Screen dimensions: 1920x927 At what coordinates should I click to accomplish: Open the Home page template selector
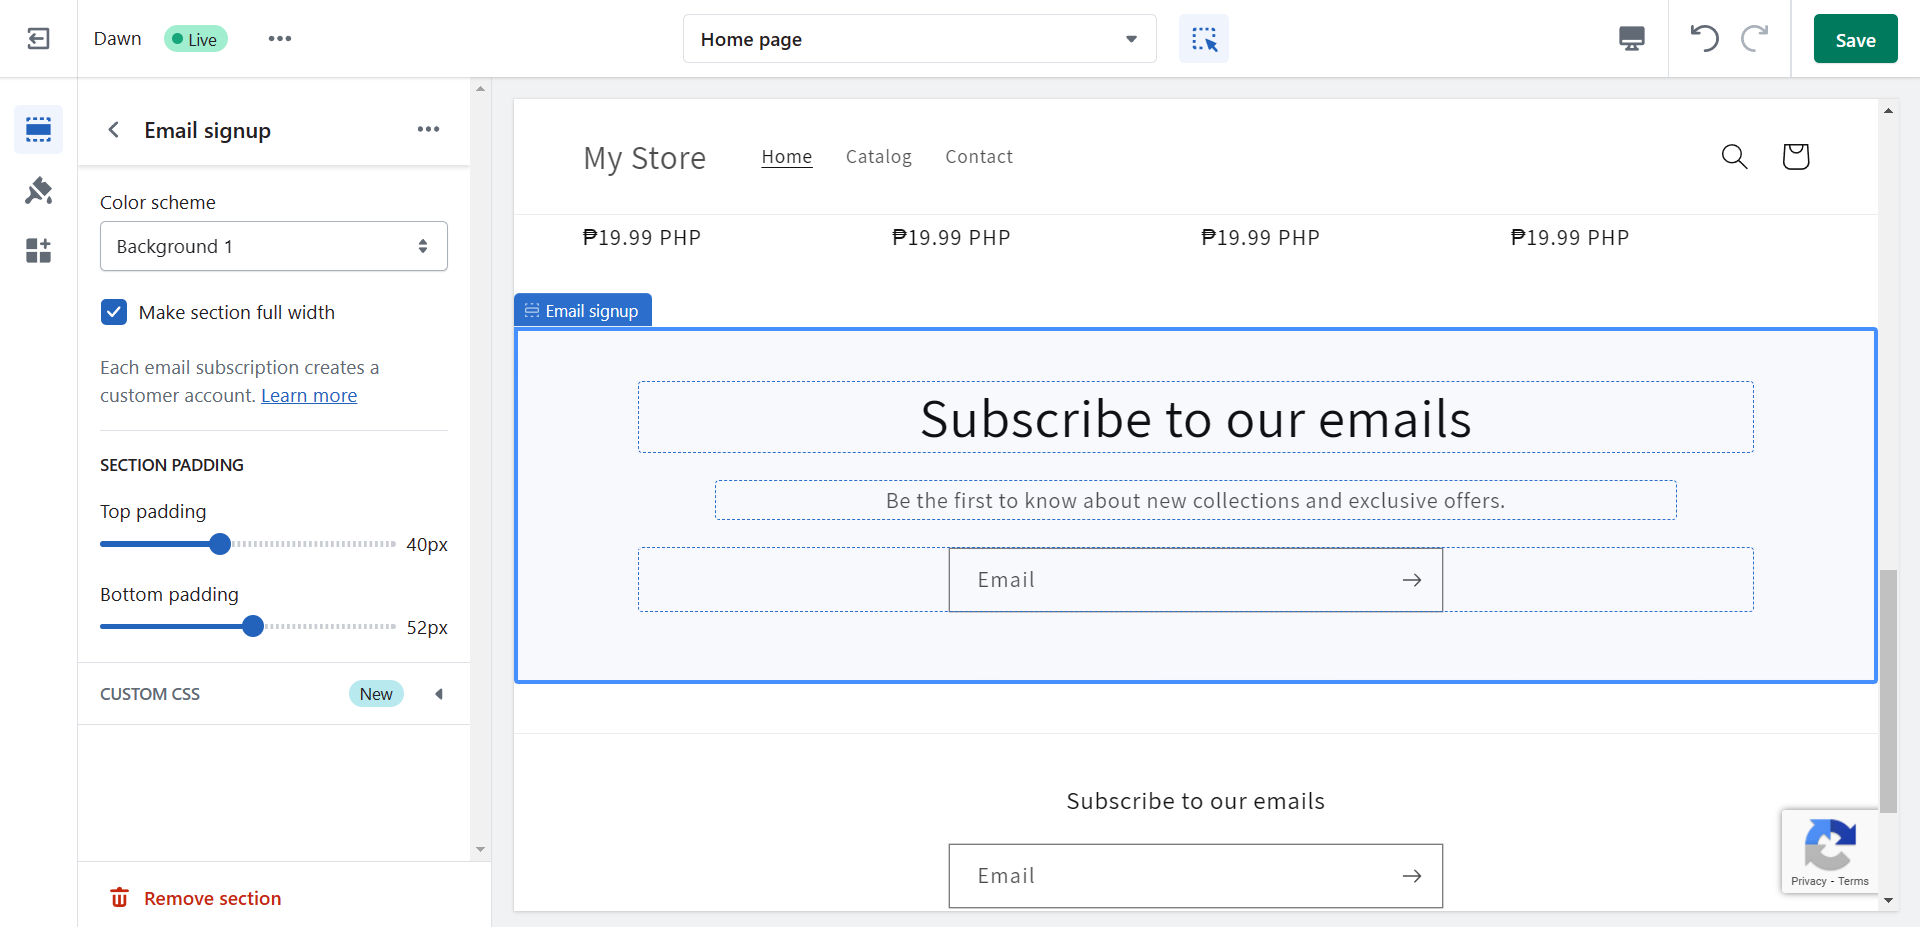(x=920, y=39)
